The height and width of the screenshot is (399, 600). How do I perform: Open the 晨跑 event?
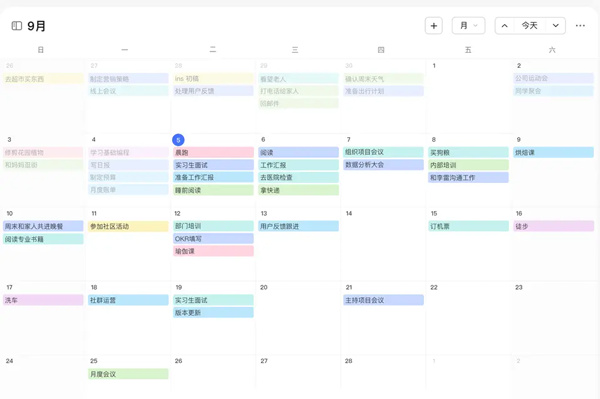[213, 152]
